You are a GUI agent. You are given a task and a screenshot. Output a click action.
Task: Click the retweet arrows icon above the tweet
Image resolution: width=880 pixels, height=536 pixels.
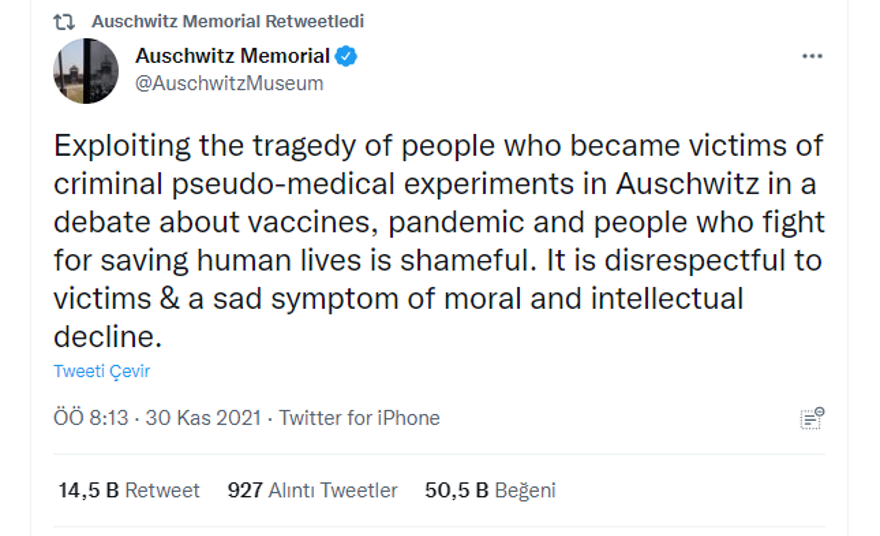click(x=65, y=21)
